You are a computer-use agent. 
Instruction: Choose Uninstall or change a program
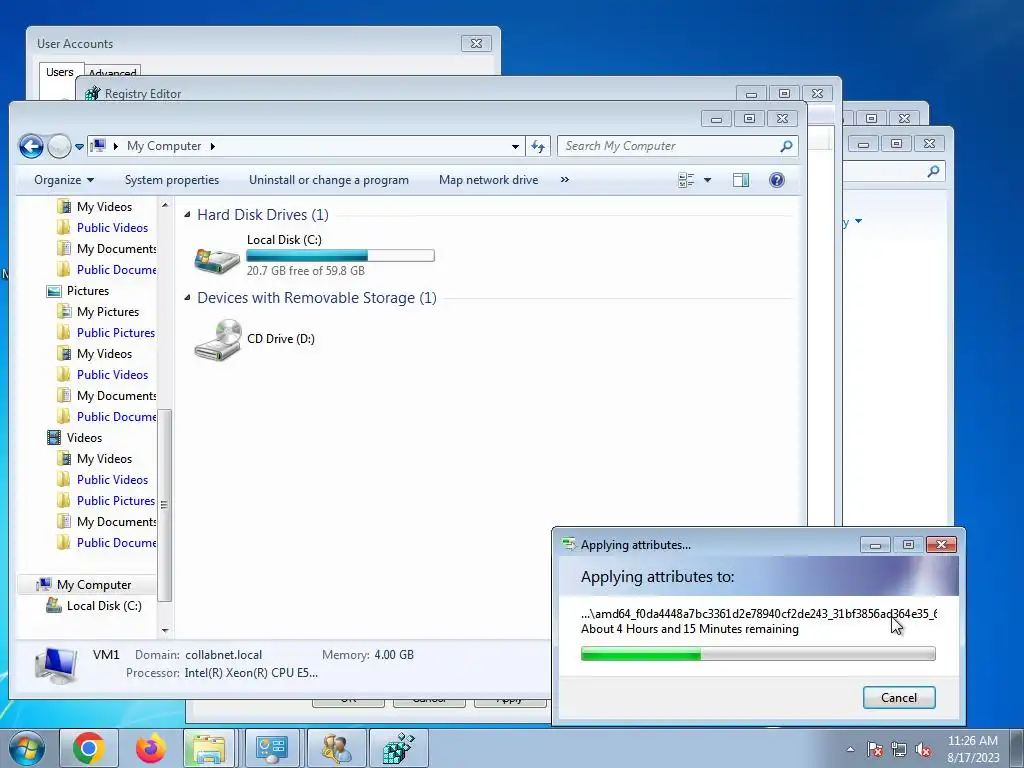pyautogui.click(x=328, y=180)
